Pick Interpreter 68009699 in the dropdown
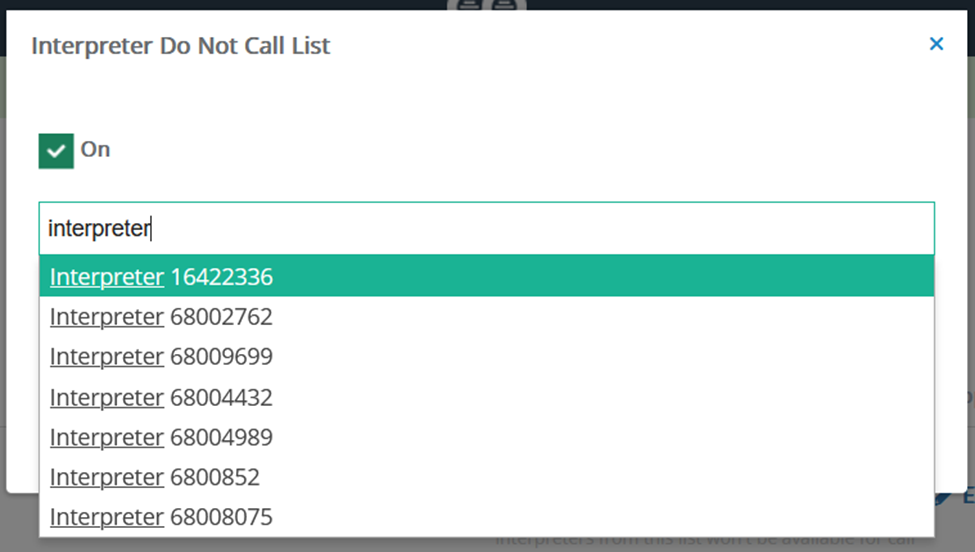 click(486, 357)
